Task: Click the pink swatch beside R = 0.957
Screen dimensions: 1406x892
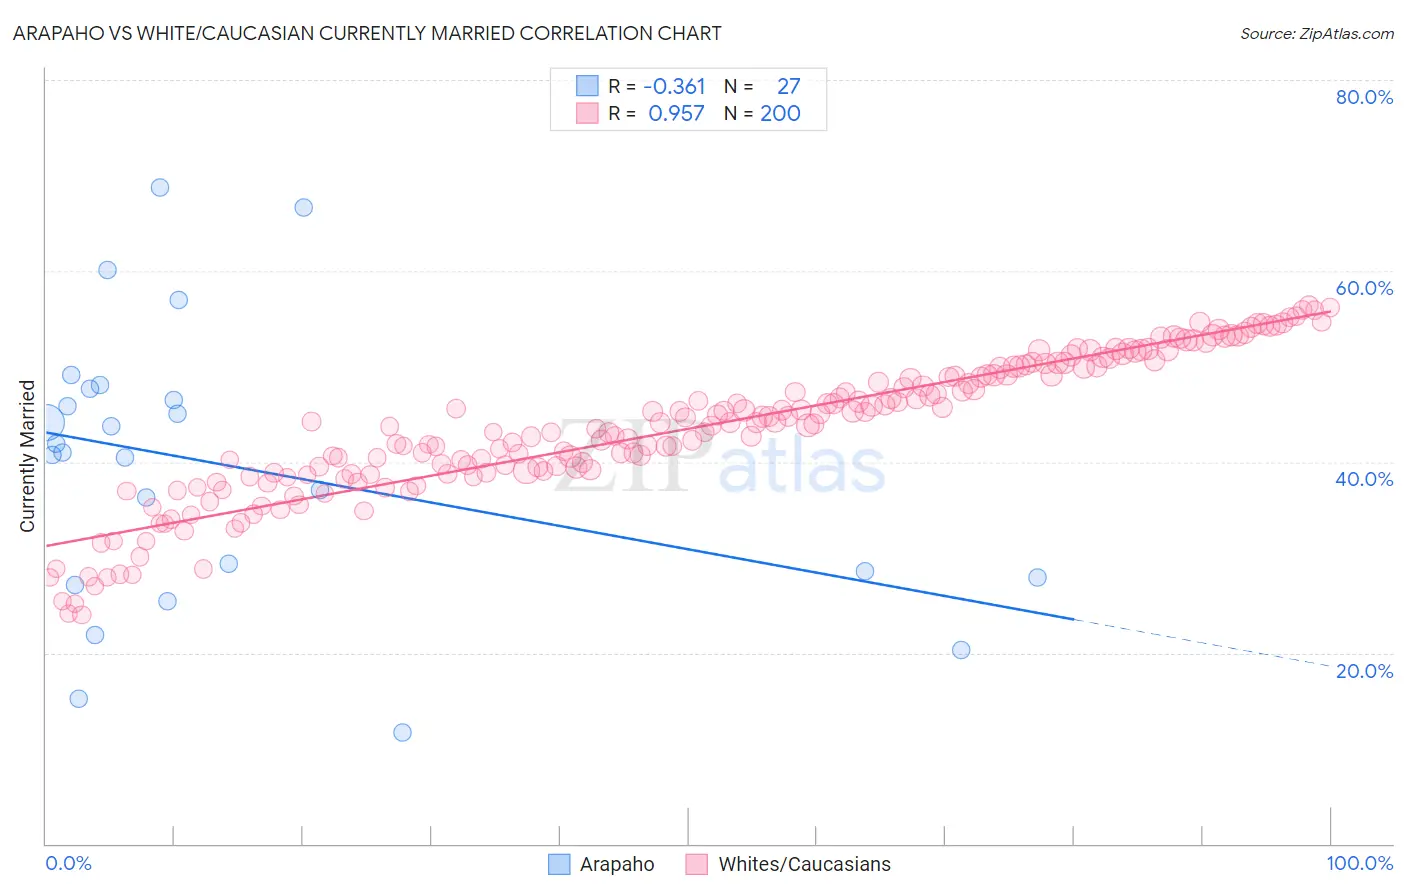Action: pyautogui.click(x=587, y=113)
